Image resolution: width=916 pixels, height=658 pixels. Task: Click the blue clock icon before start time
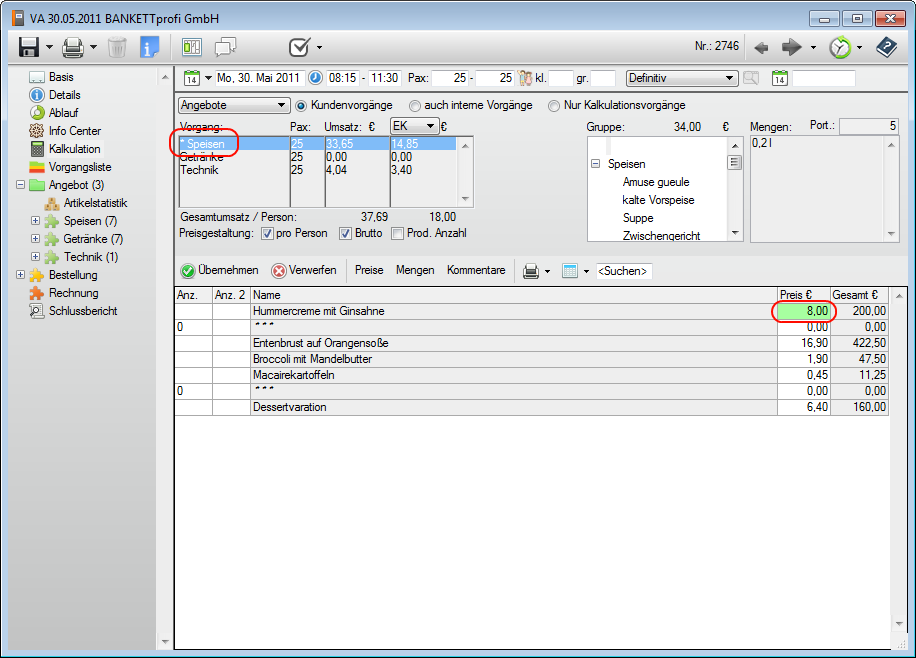[x=316, y=78]
